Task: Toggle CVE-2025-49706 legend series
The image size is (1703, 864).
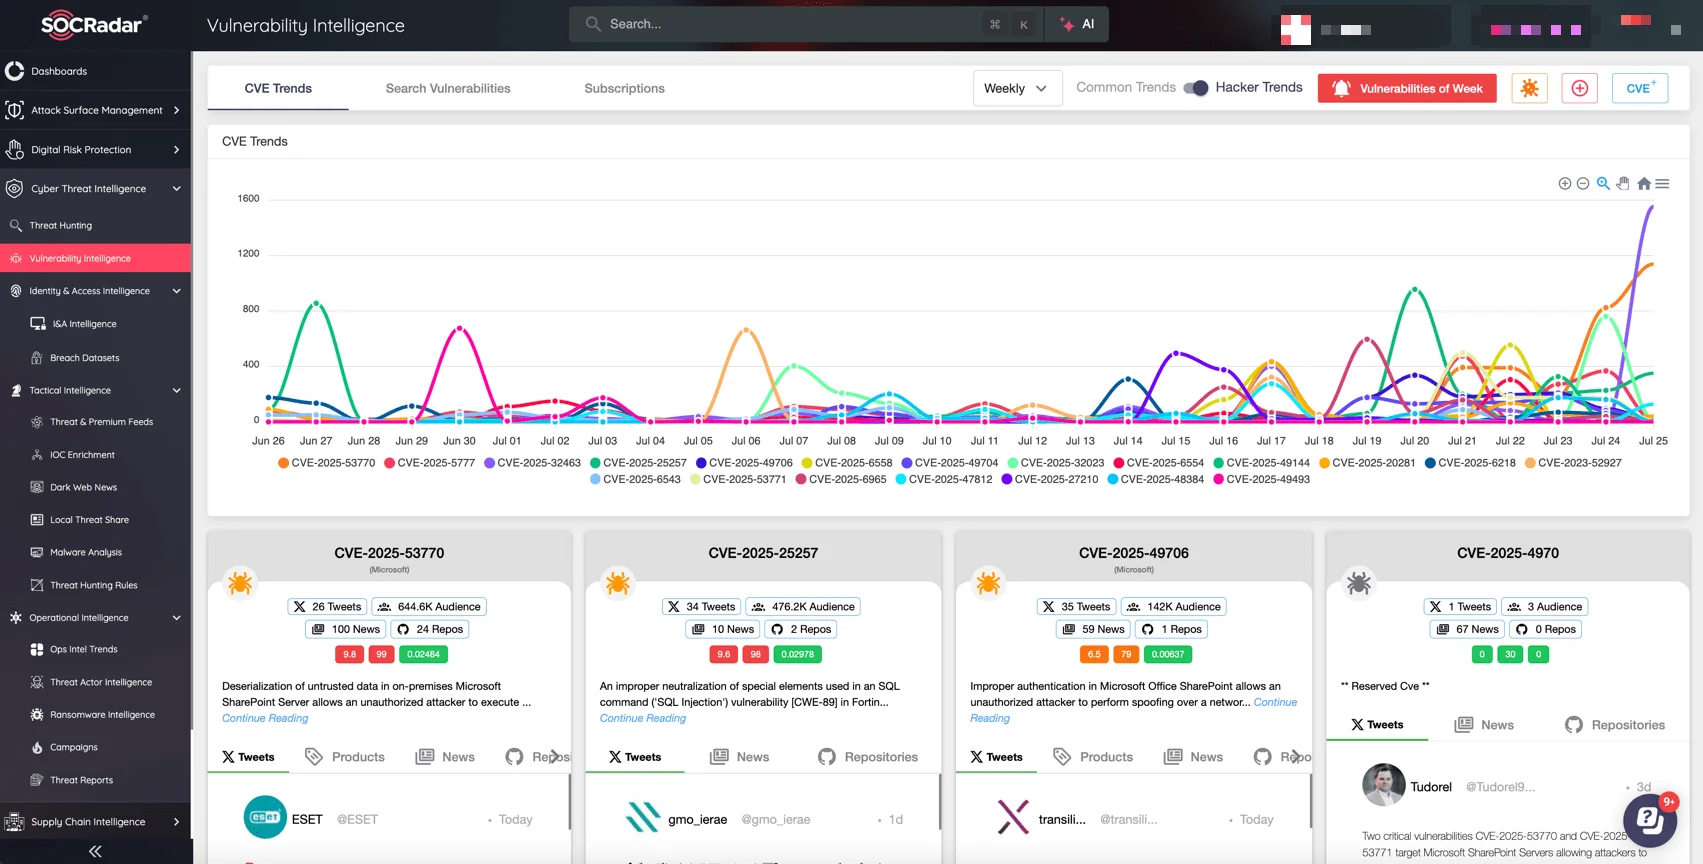Action: pos(745,463)
